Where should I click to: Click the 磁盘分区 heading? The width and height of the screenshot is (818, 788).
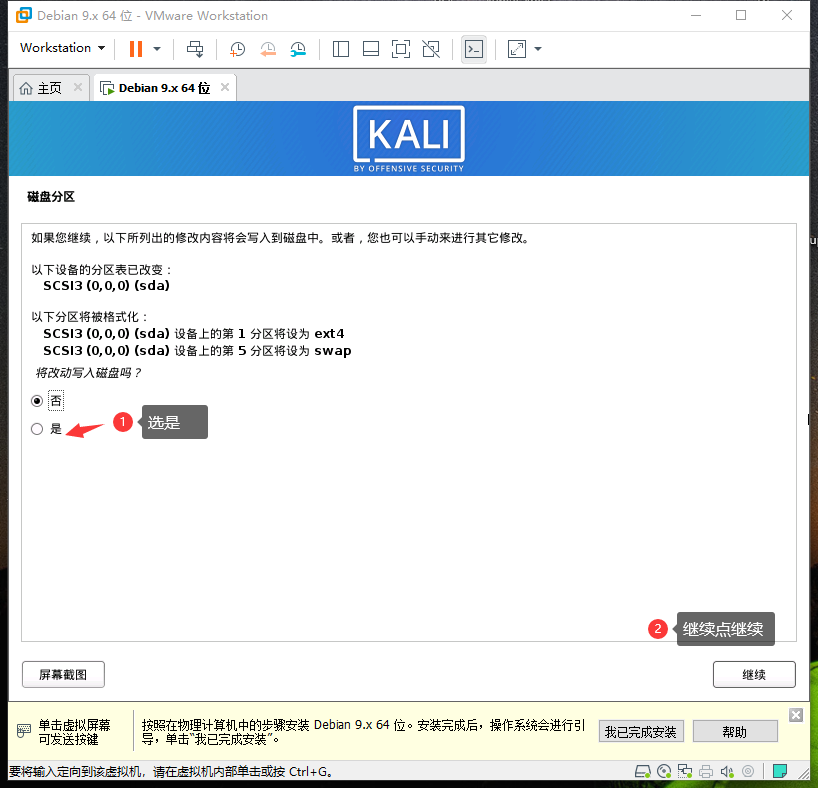coord(51,197)
